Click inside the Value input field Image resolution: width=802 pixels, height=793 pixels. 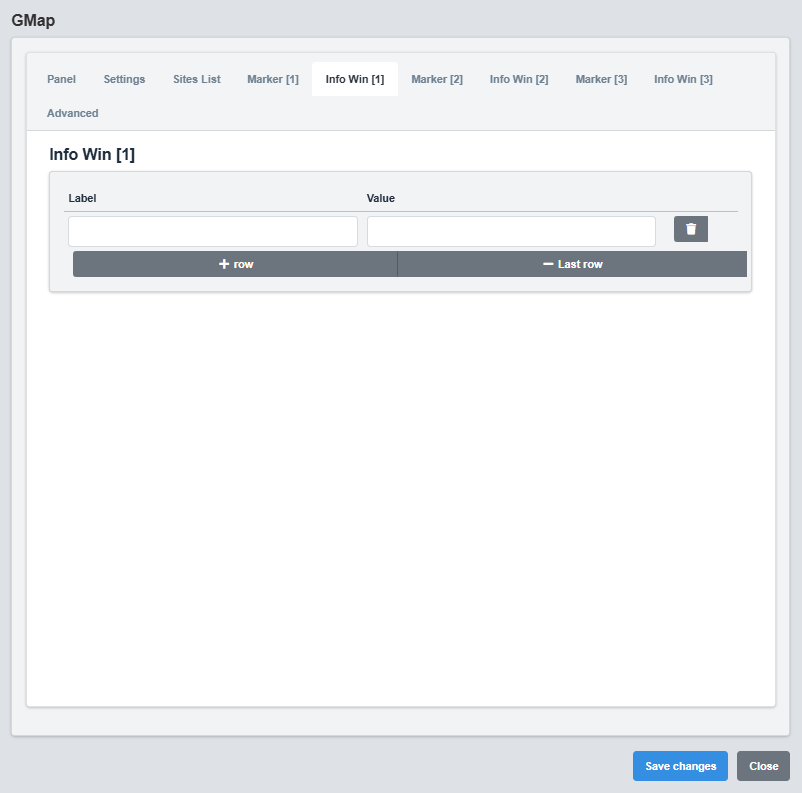click(510, 230)
